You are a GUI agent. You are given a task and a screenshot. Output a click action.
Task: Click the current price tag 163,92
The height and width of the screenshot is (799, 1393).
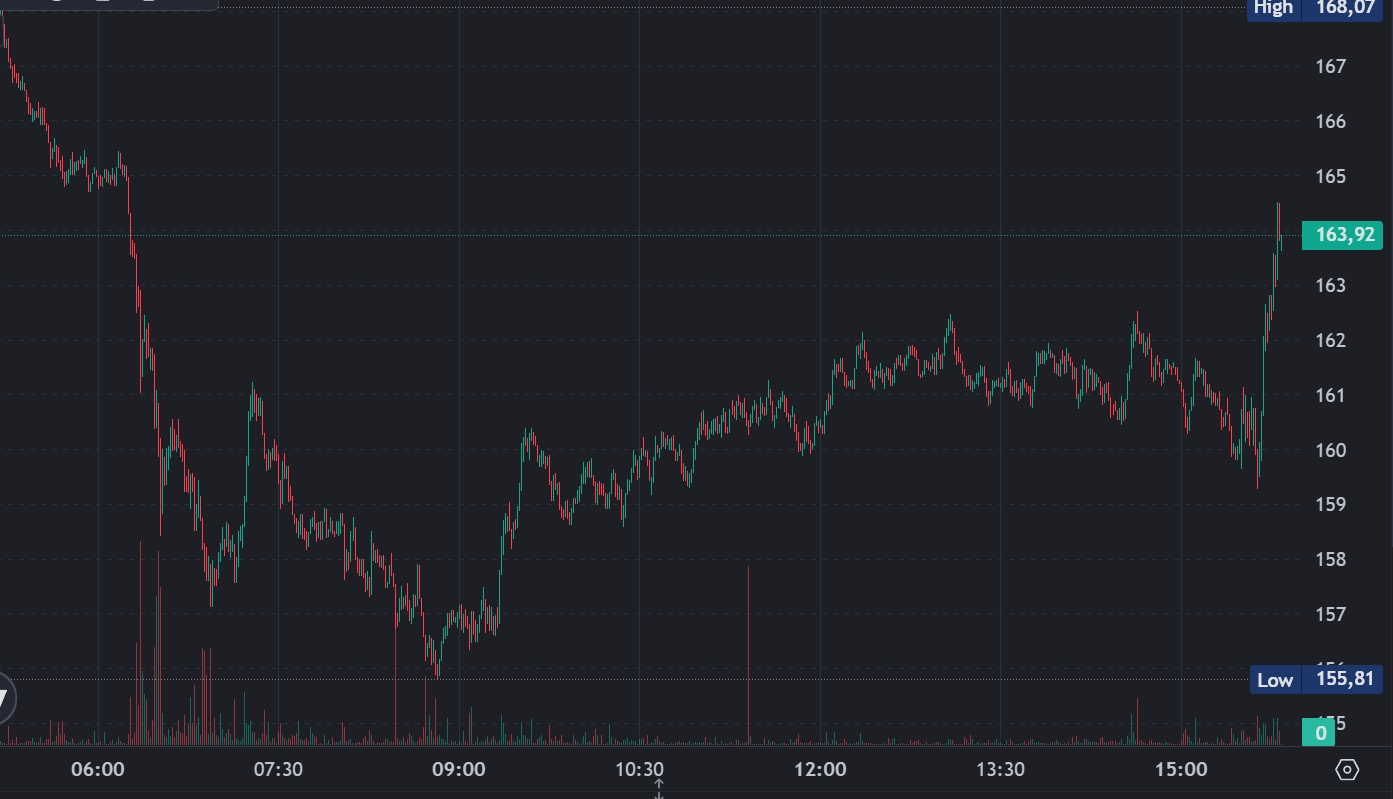(1342, 236)
